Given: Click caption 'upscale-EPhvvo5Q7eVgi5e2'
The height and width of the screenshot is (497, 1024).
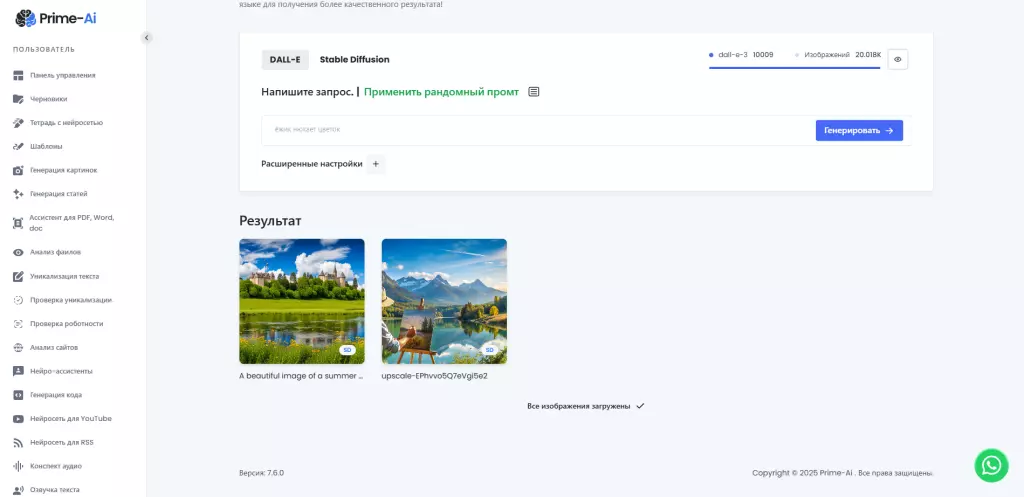Looking at the screenshot, I should 434,376.
